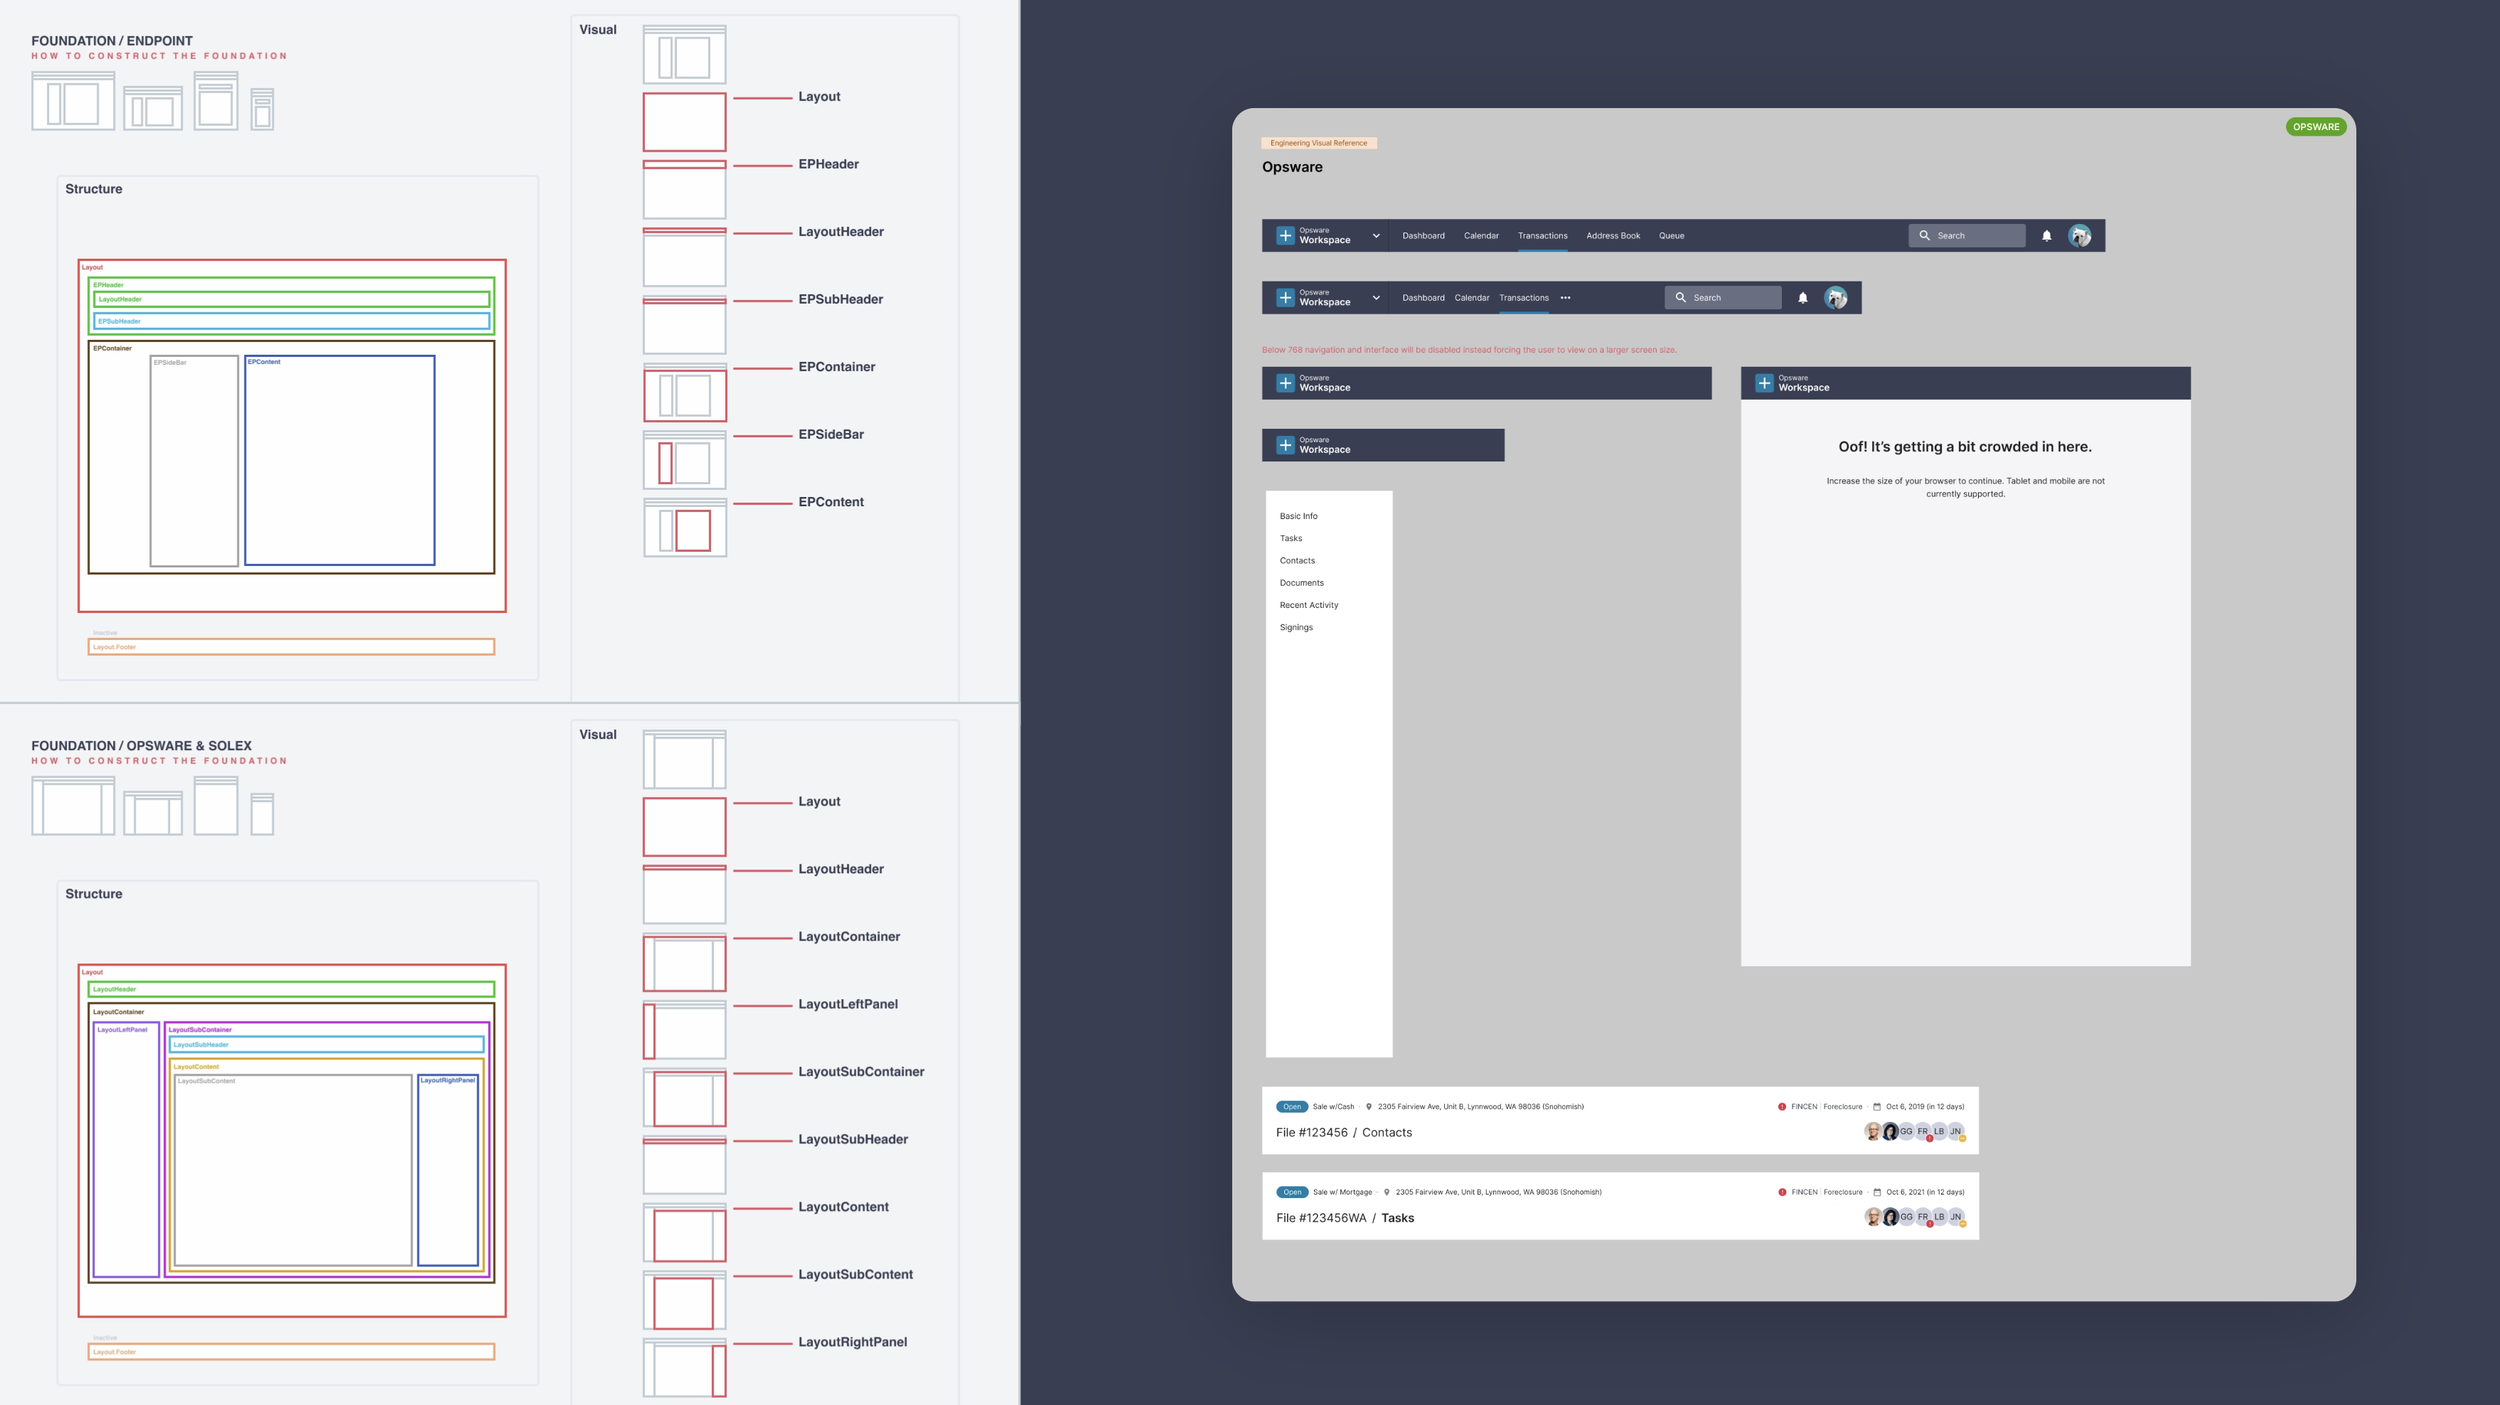This screenshot has width=2500, height=1405.
Task: Expand the Workspace chevron in the narrower navigation bar
Action: 1376,298
